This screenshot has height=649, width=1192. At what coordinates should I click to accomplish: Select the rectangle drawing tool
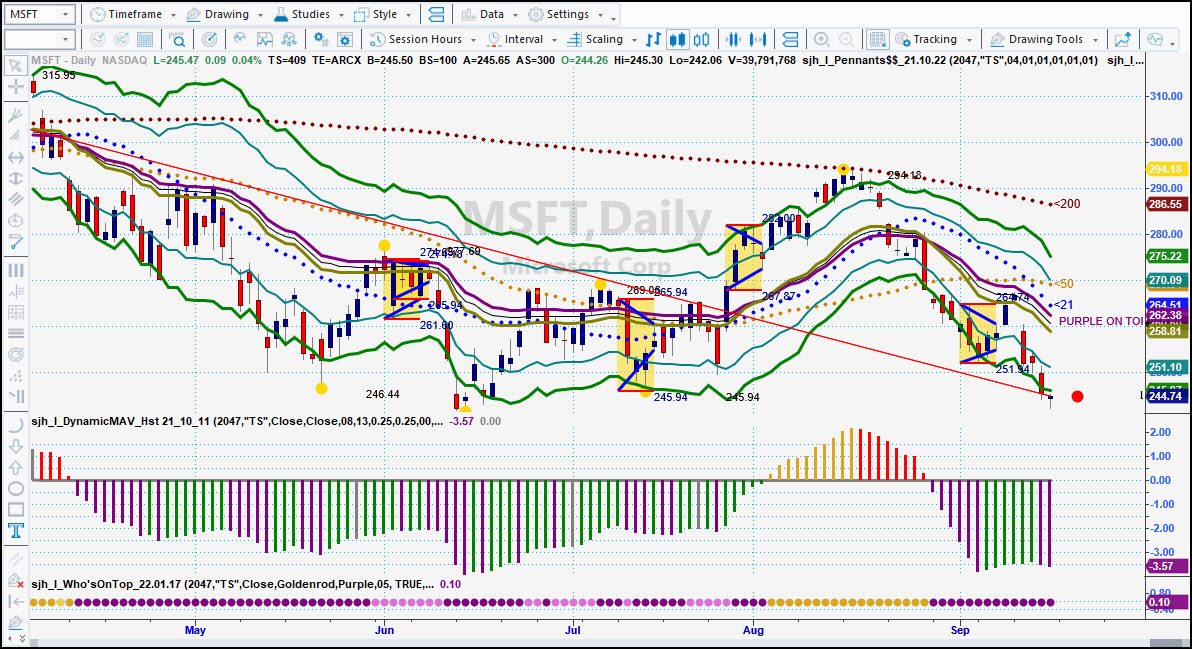click(x=15, y=509)
